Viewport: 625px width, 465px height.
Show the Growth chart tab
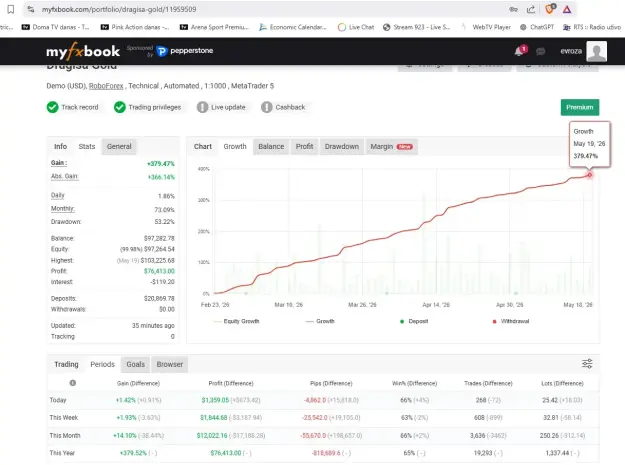click(x=235, y=146)
